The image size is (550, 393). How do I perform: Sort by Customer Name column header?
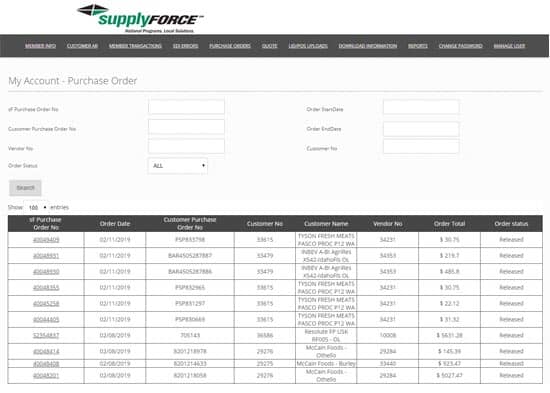click(326, 224)
